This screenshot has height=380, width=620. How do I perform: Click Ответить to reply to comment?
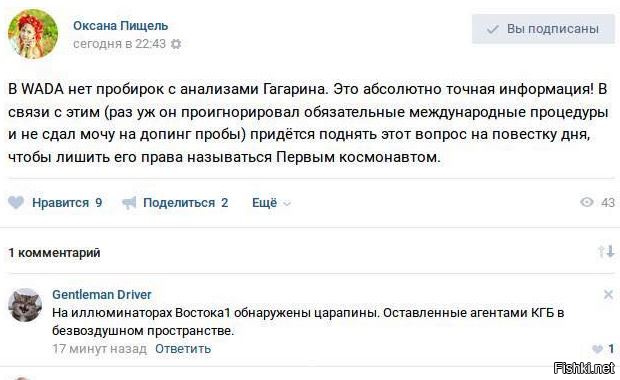pos(183,349)
